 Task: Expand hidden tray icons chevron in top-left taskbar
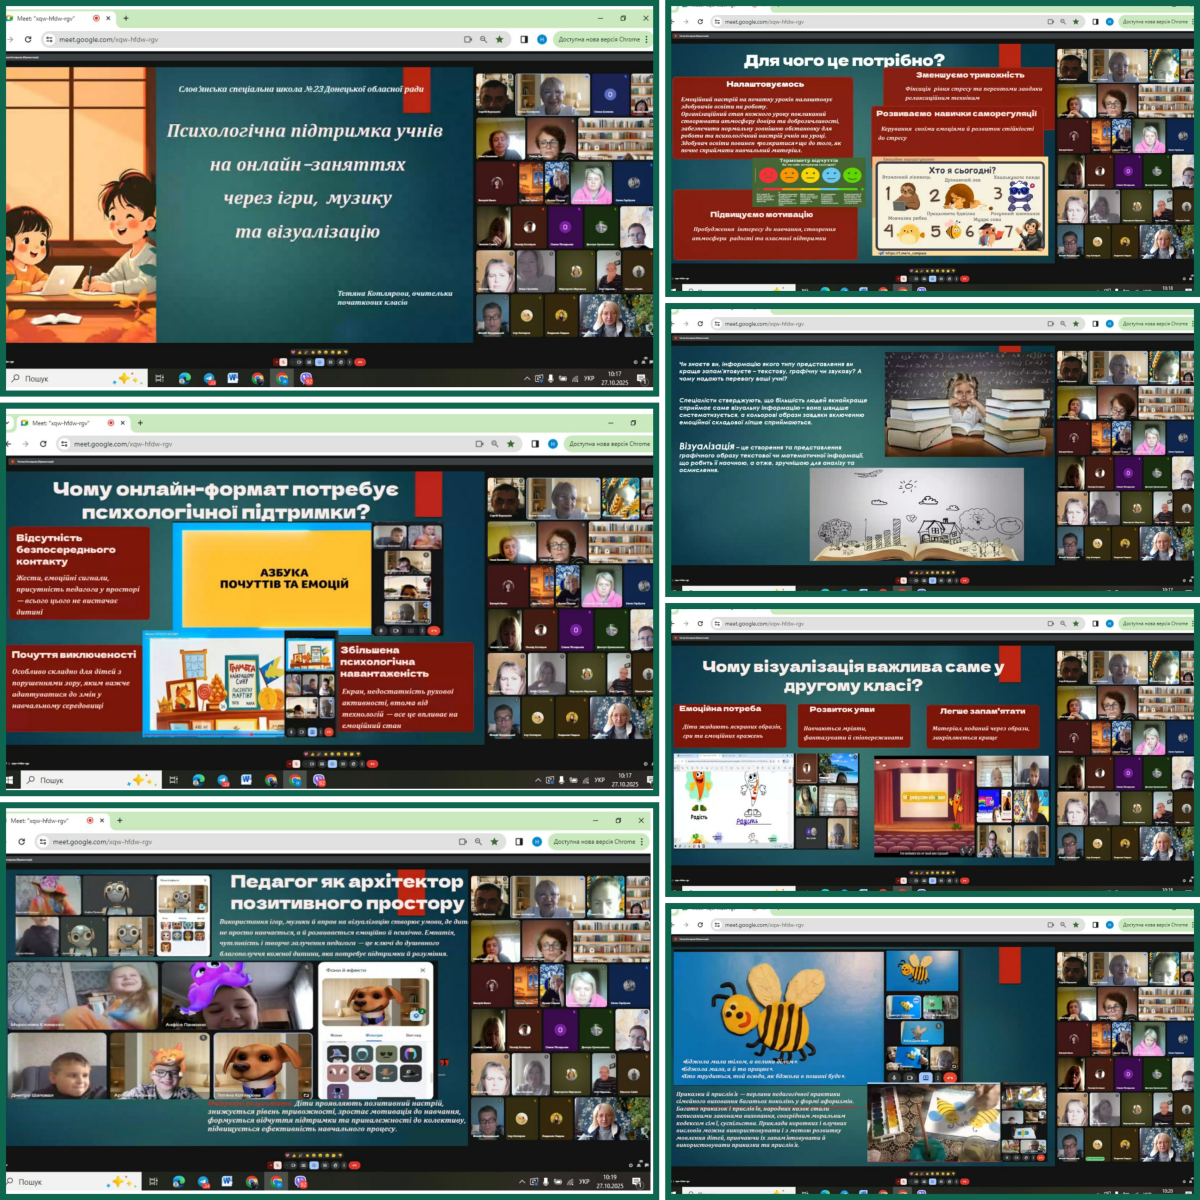pos(527,379)
